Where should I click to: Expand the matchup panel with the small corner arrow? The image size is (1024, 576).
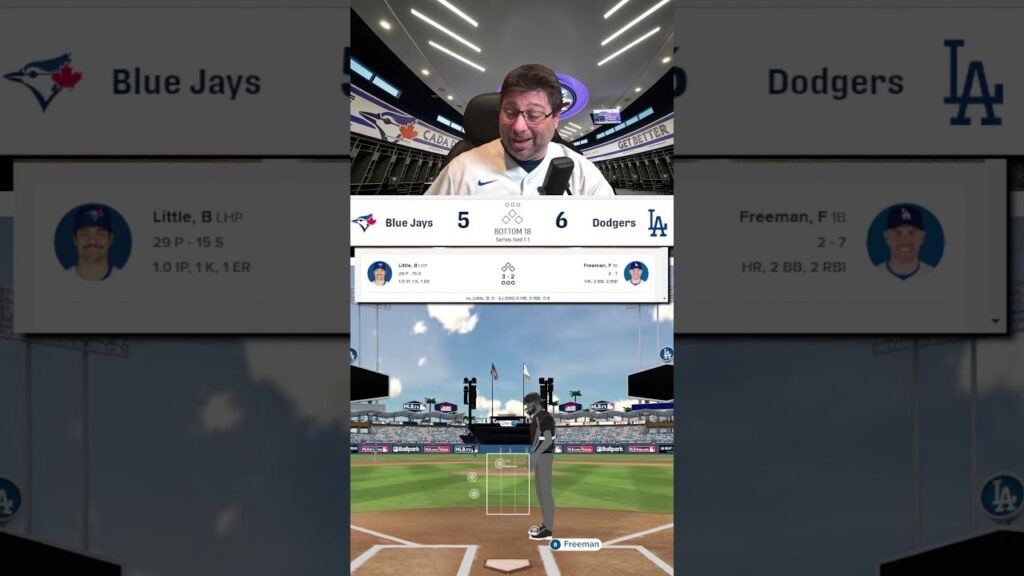(665, 298)
